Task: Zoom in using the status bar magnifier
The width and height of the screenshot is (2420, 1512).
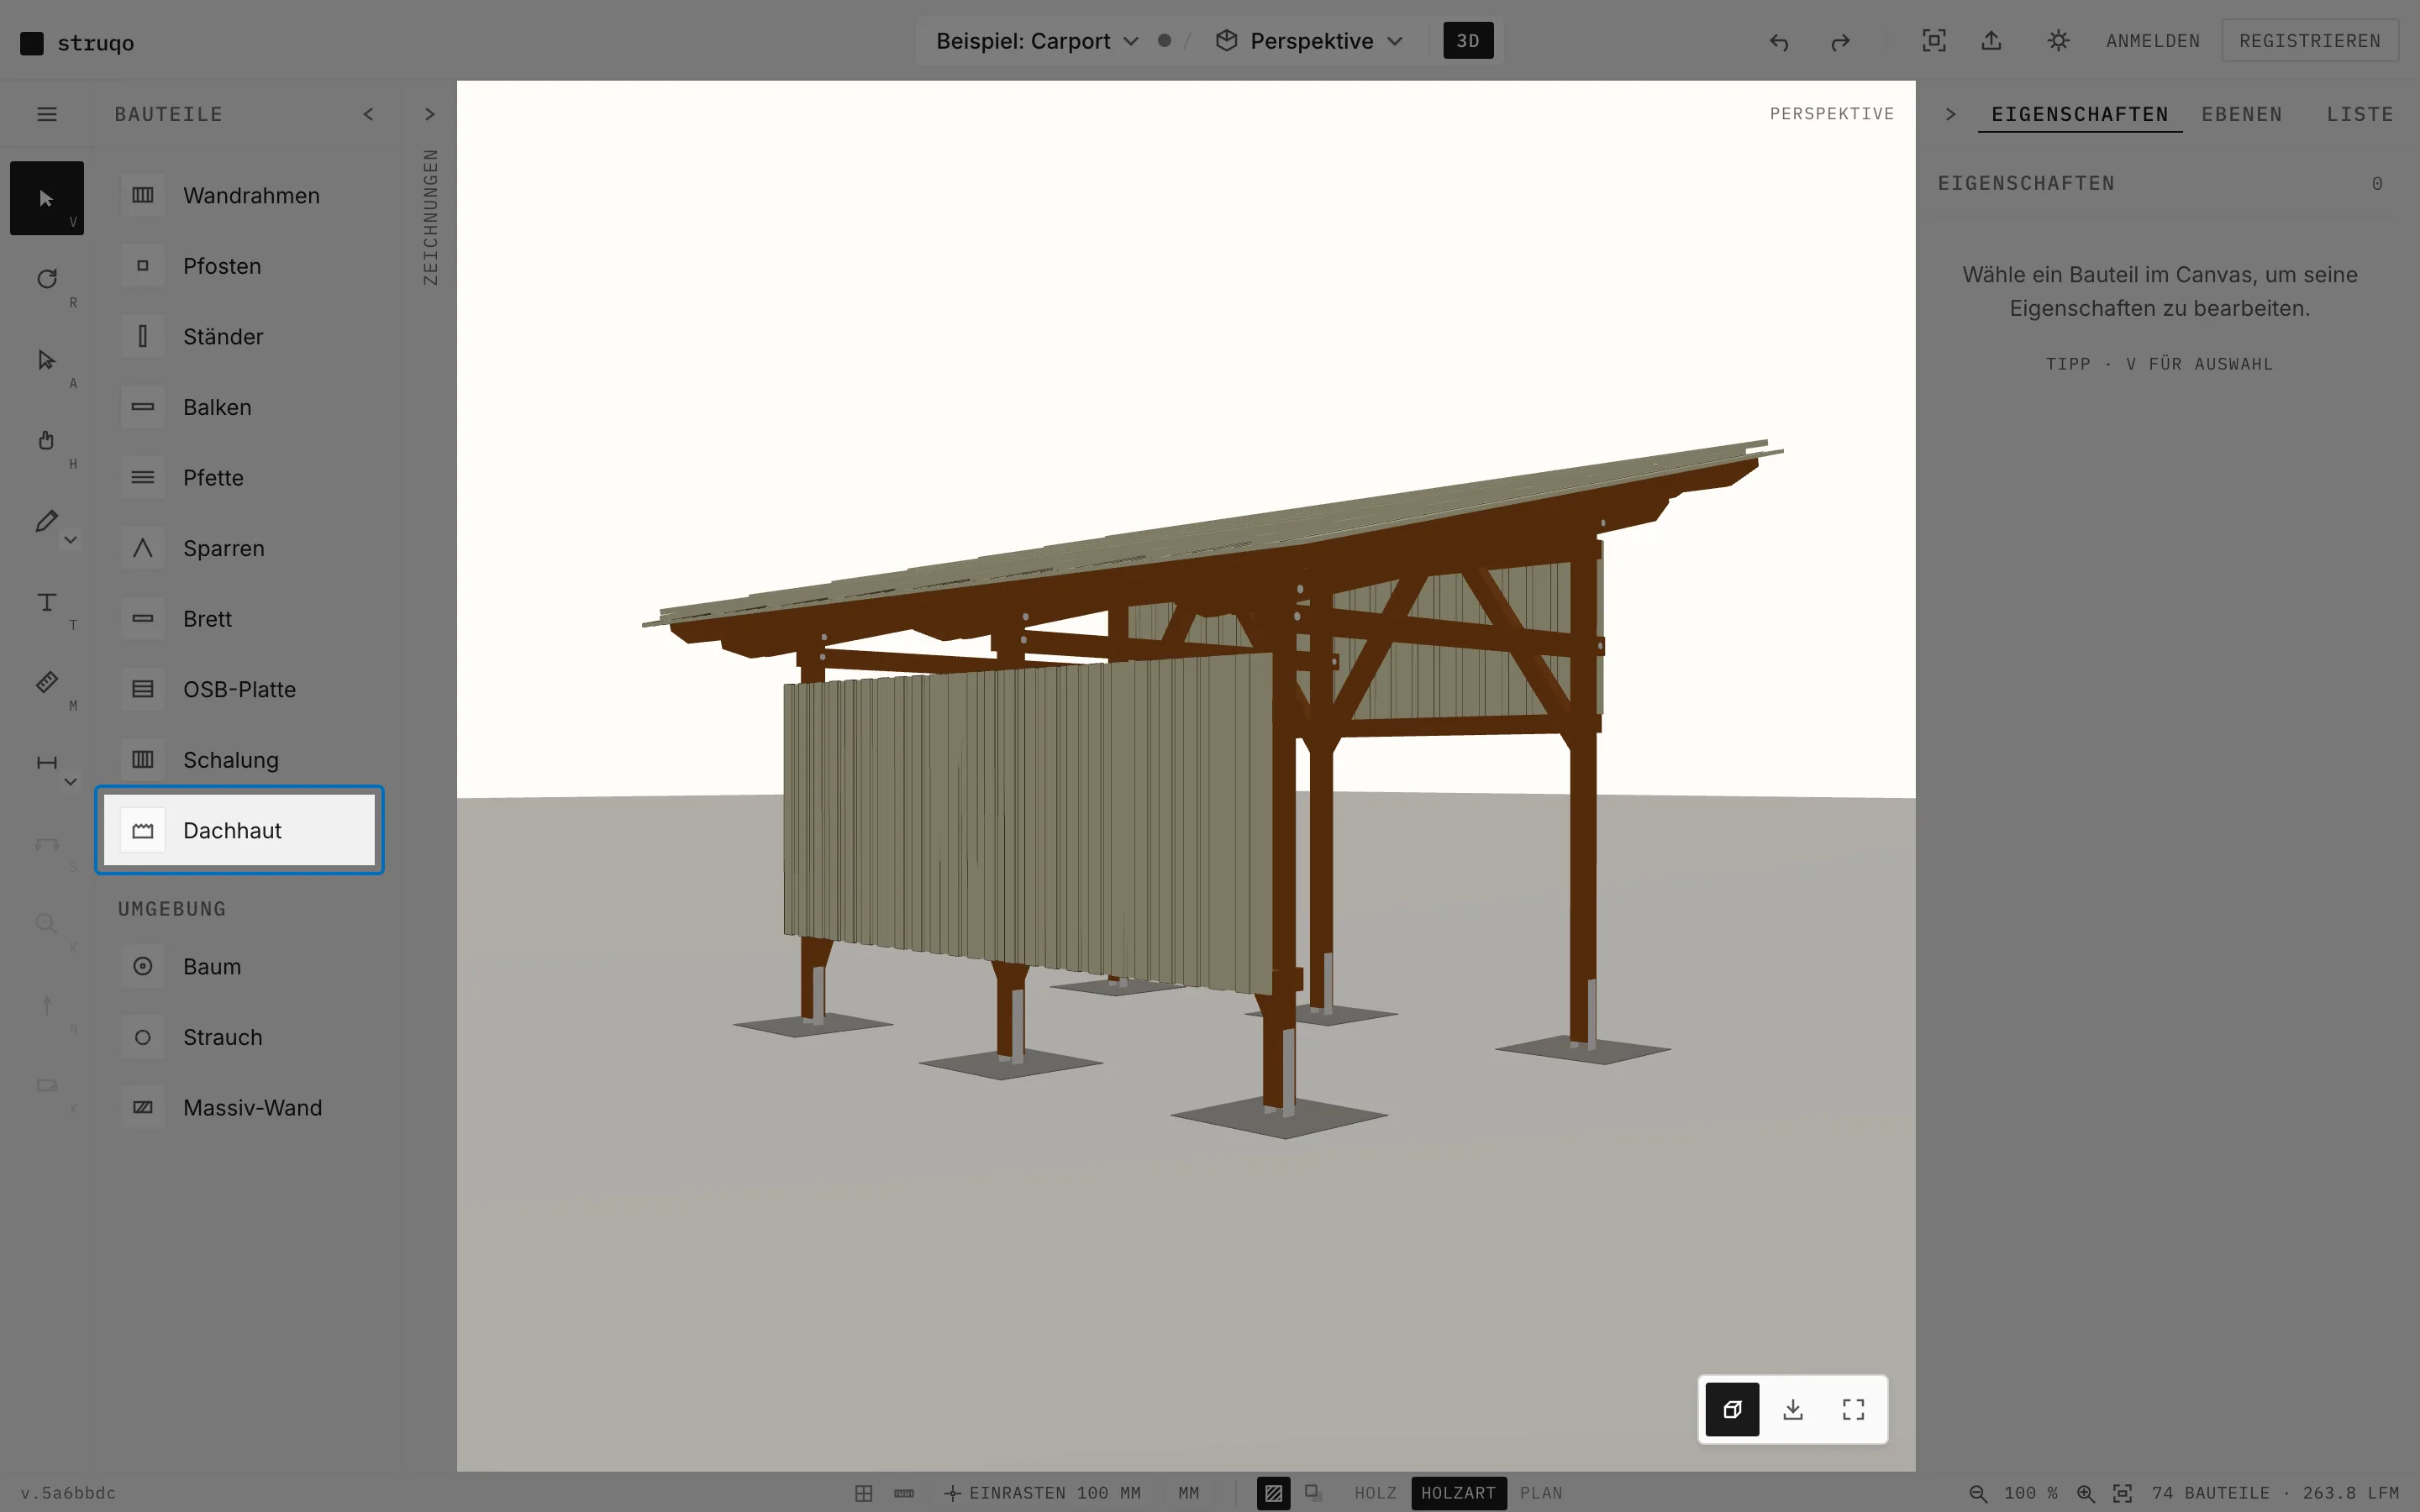Action: coord(2085,1493)
